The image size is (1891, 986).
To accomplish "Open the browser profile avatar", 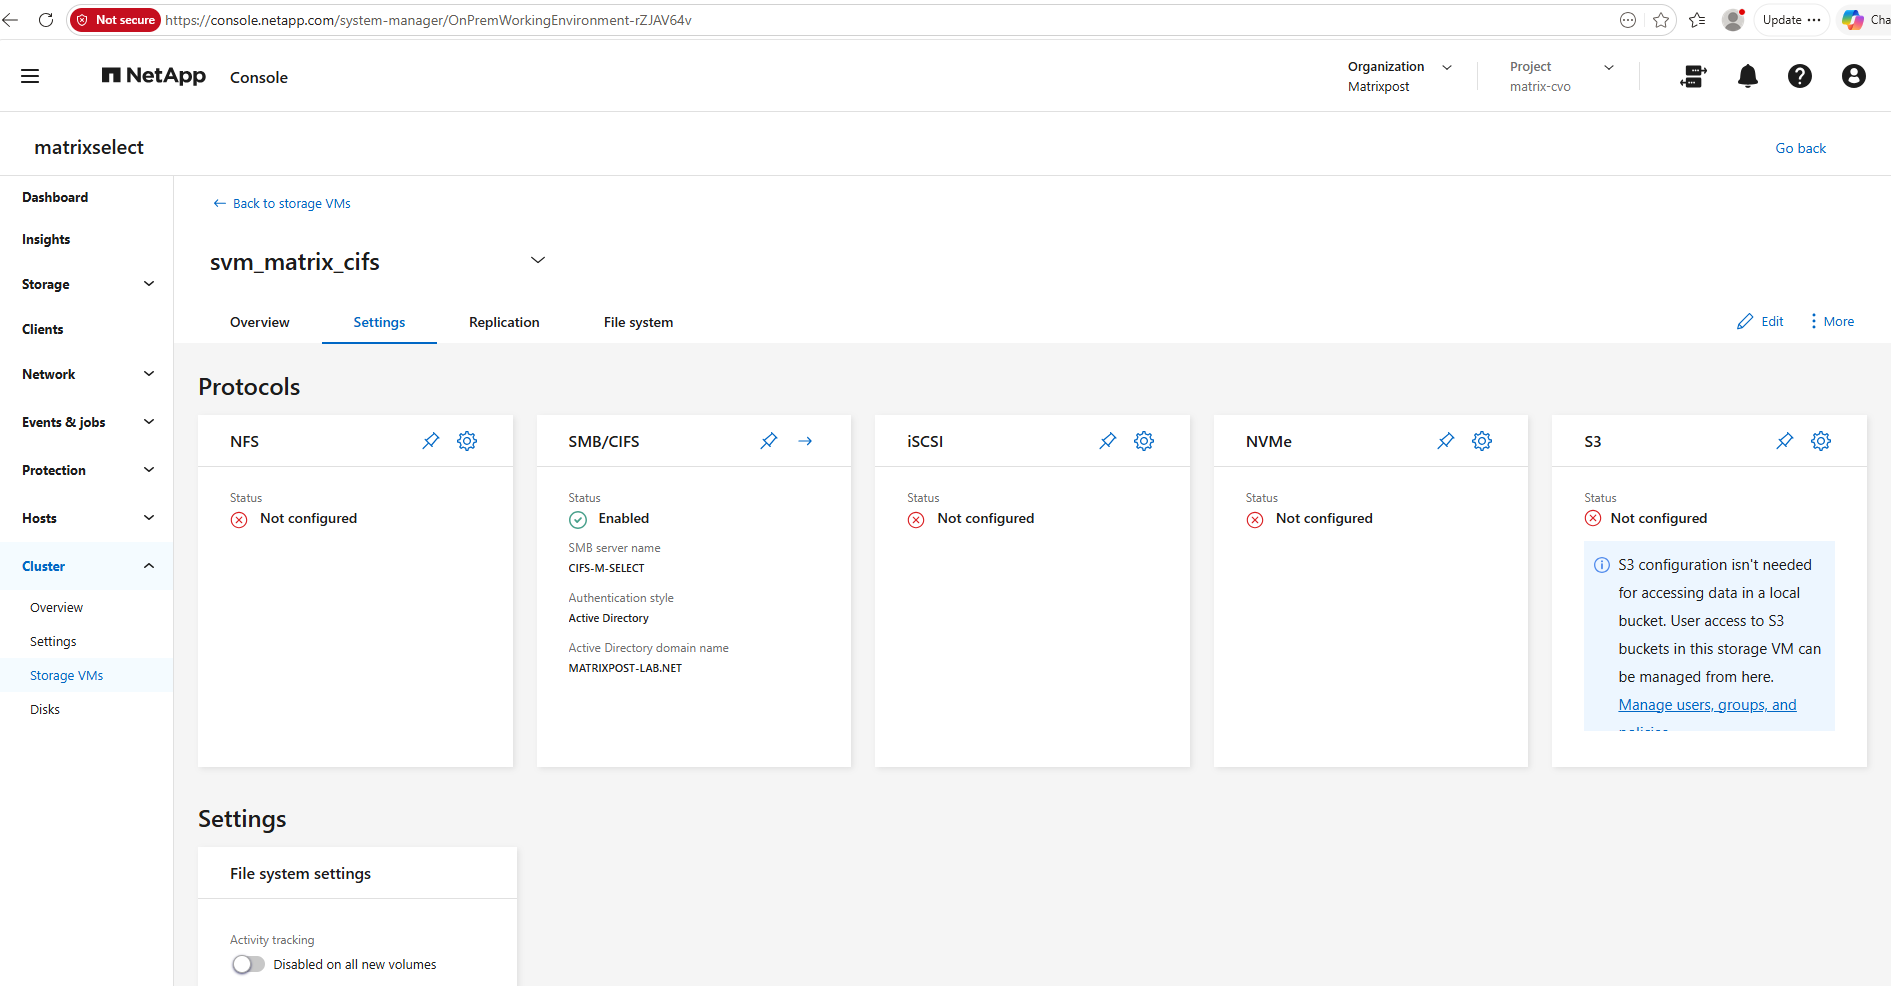I will point(1733,20).
